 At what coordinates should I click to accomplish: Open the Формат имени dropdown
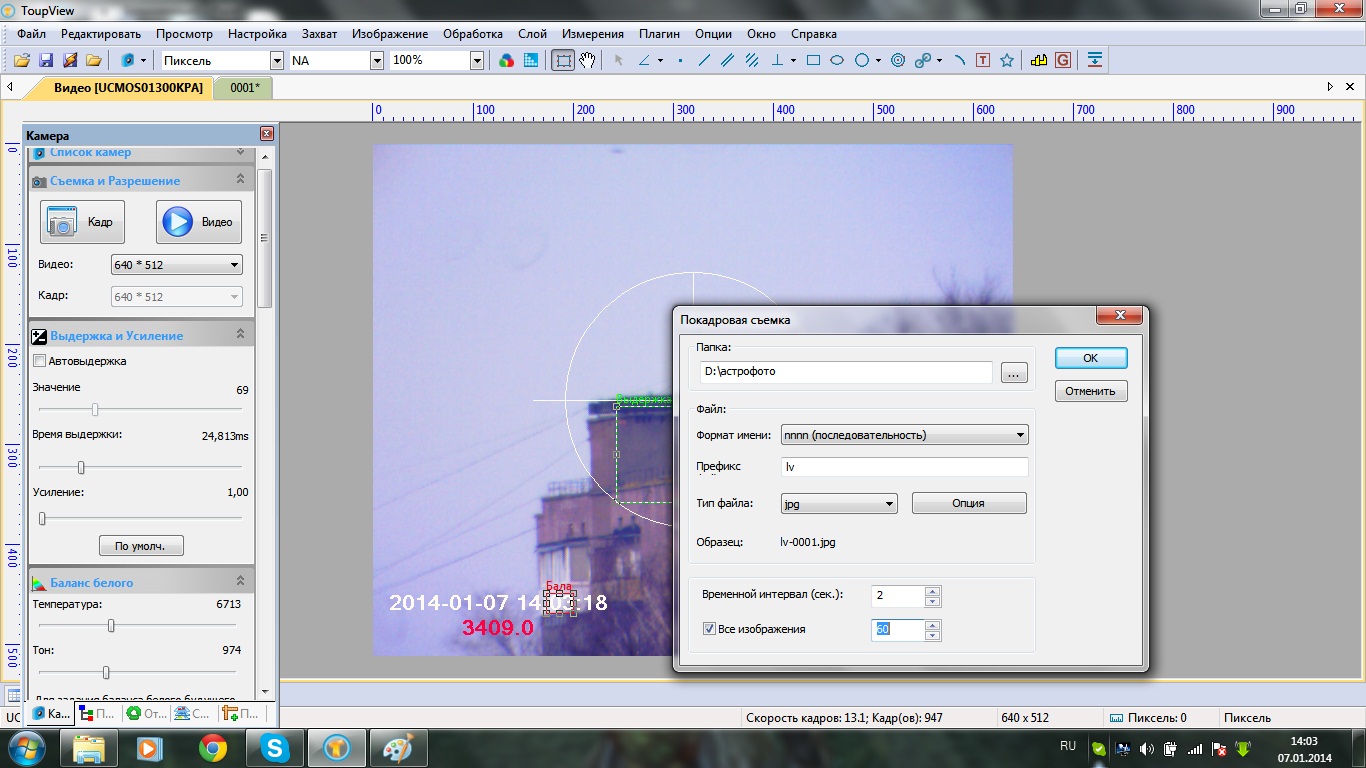point(904,435)
